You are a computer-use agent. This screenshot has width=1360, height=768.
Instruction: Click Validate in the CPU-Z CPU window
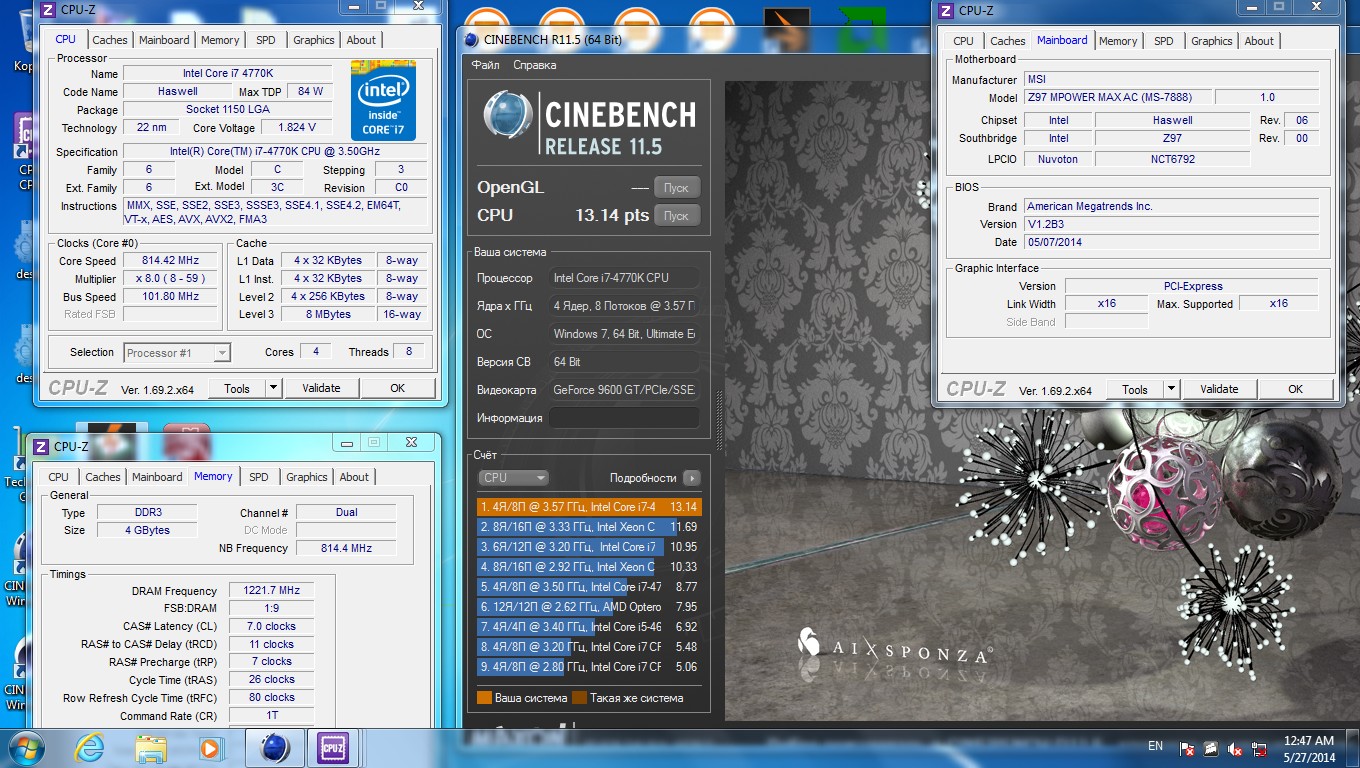pos(321,388)
